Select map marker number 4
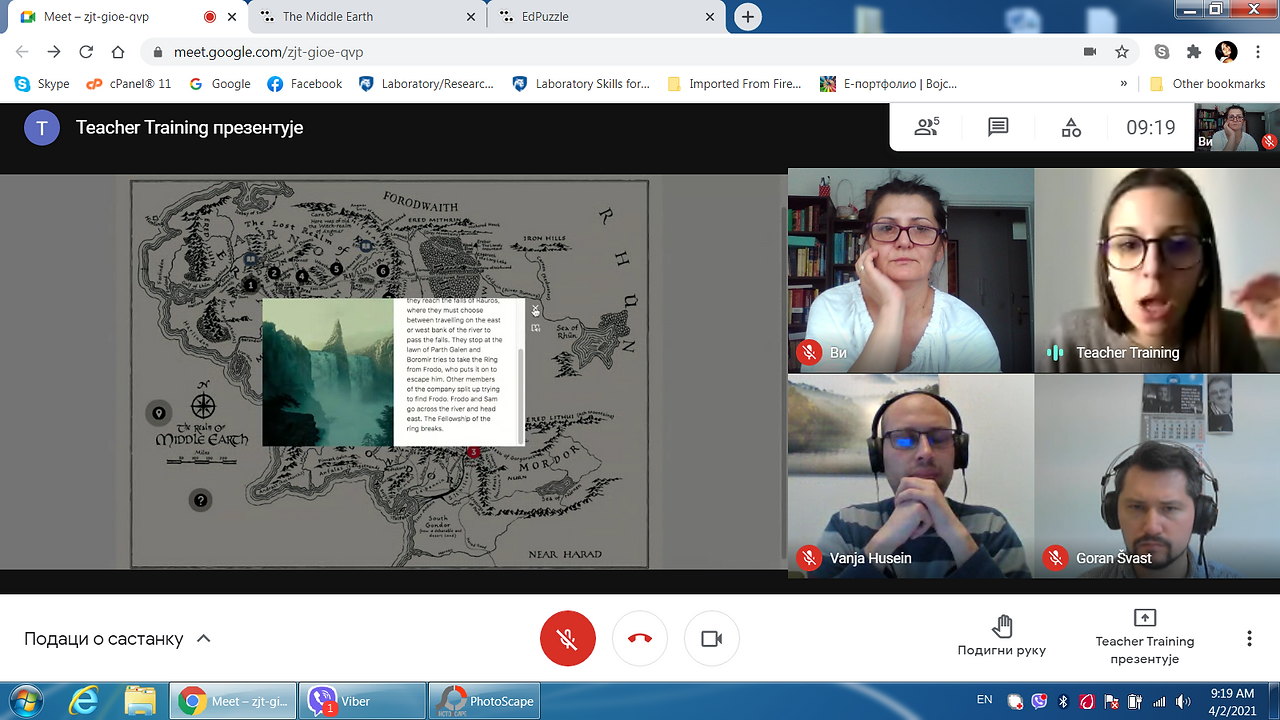Image resolution: width=1280 pixels, height=720 pixels. click(303, 276)
